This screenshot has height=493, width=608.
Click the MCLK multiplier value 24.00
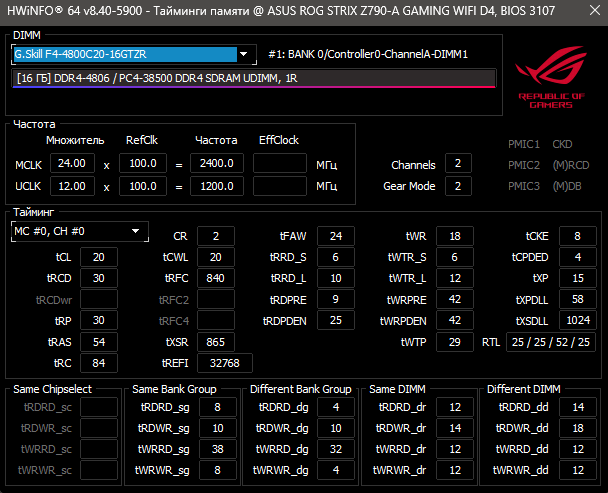[x=73, y=163]
